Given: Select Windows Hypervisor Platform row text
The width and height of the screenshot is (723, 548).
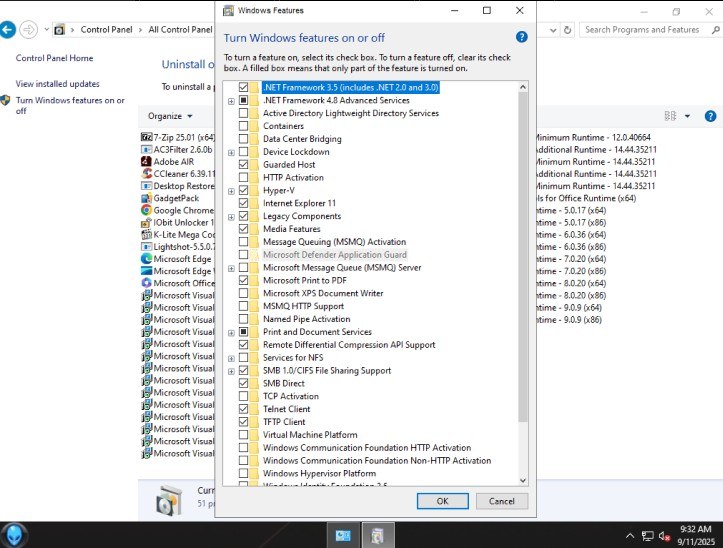Looking at the screenshot, I should (319, 473).
